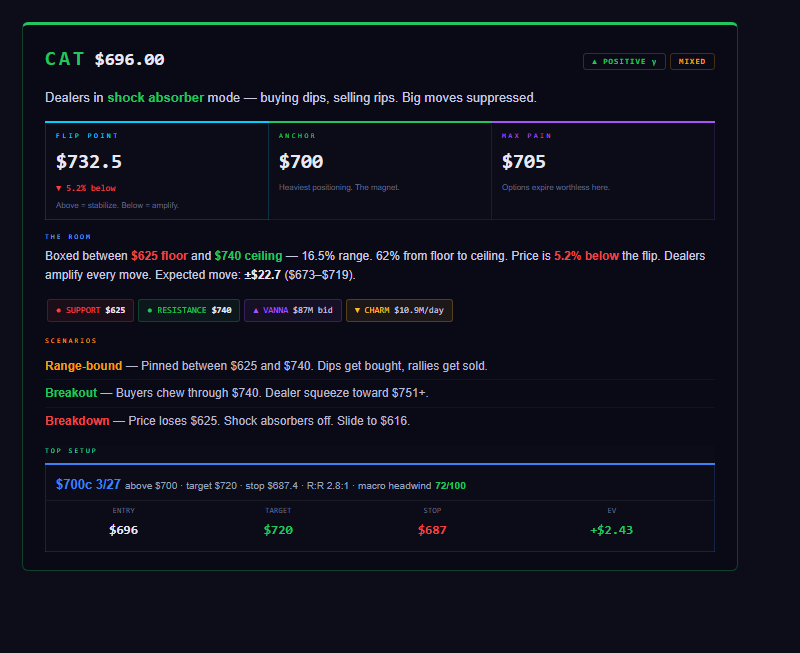The width and height of the screenshot is (800, 653).
Task: Click 'Heaviest positioning. The magnet.' caption
Action: 339,187
